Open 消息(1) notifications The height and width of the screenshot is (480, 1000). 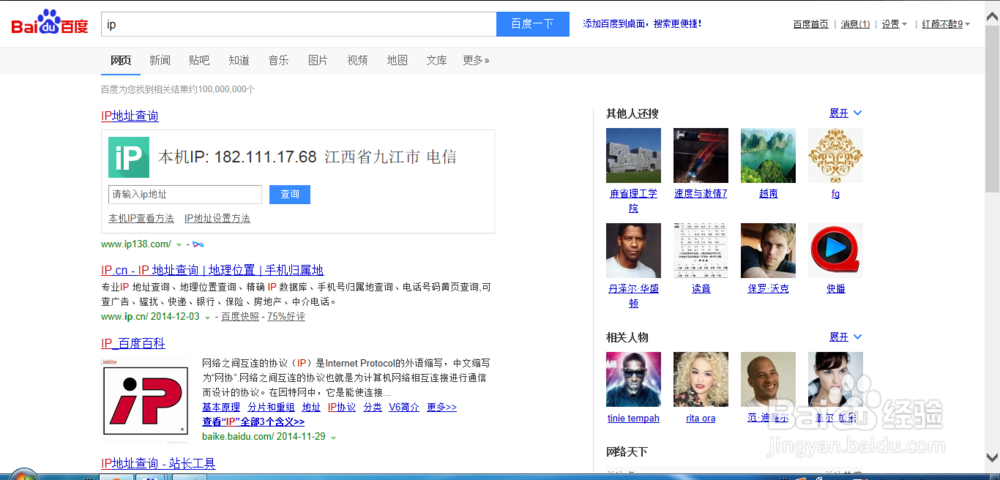(855, 24)
